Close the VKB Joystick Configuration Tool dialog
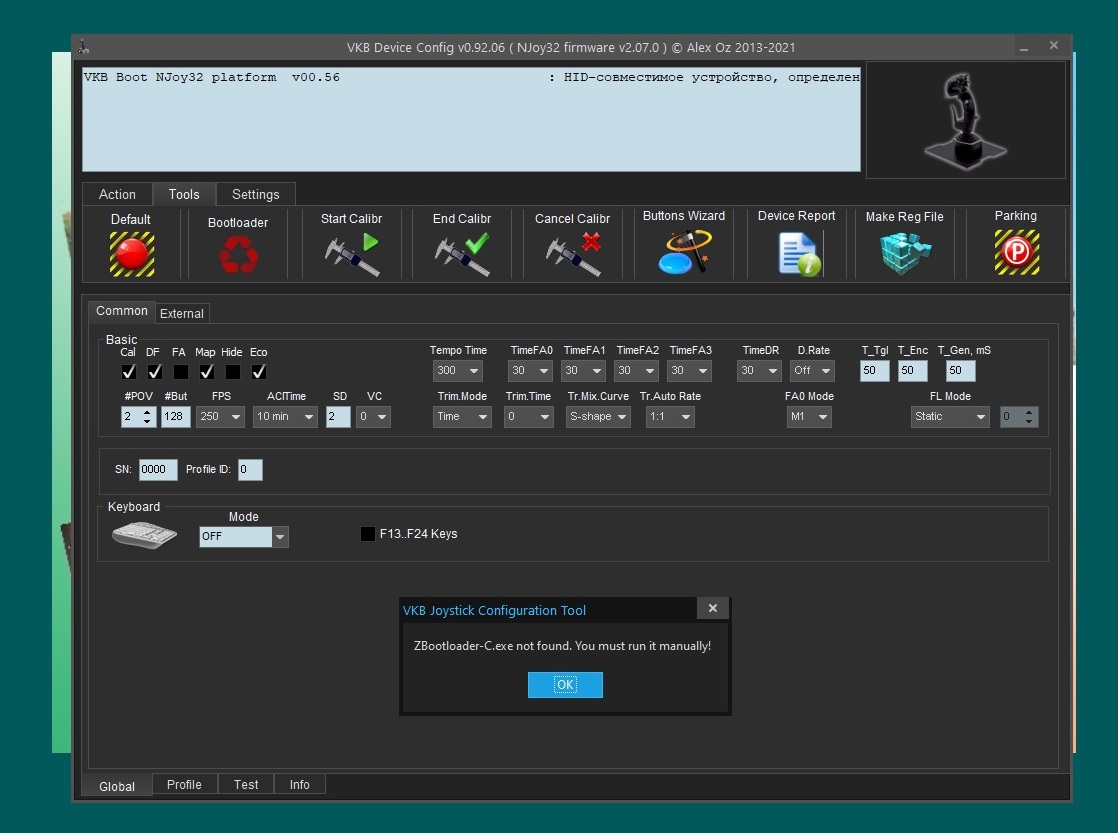 pyautogui.click(x=713, y=608)
